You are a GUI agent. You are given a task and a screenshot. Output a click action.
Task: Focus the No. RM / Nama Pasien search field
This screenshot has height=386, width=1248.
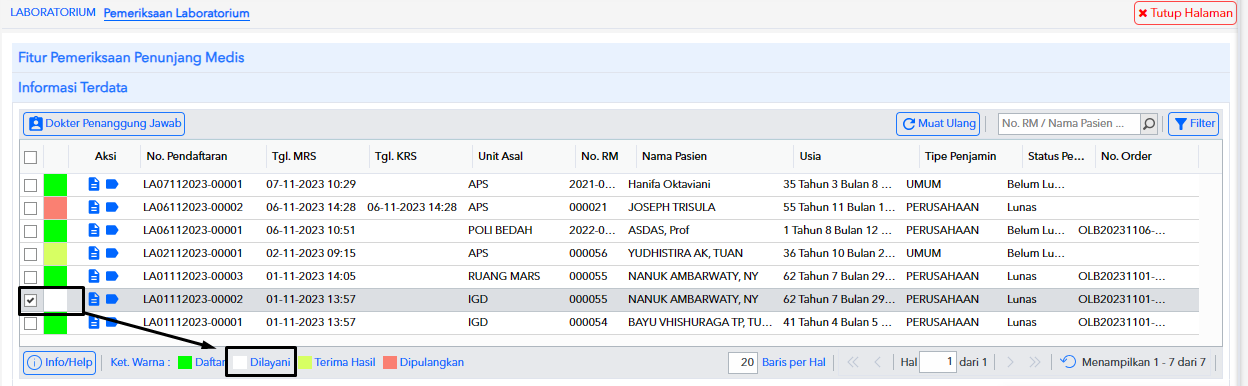1070,124
